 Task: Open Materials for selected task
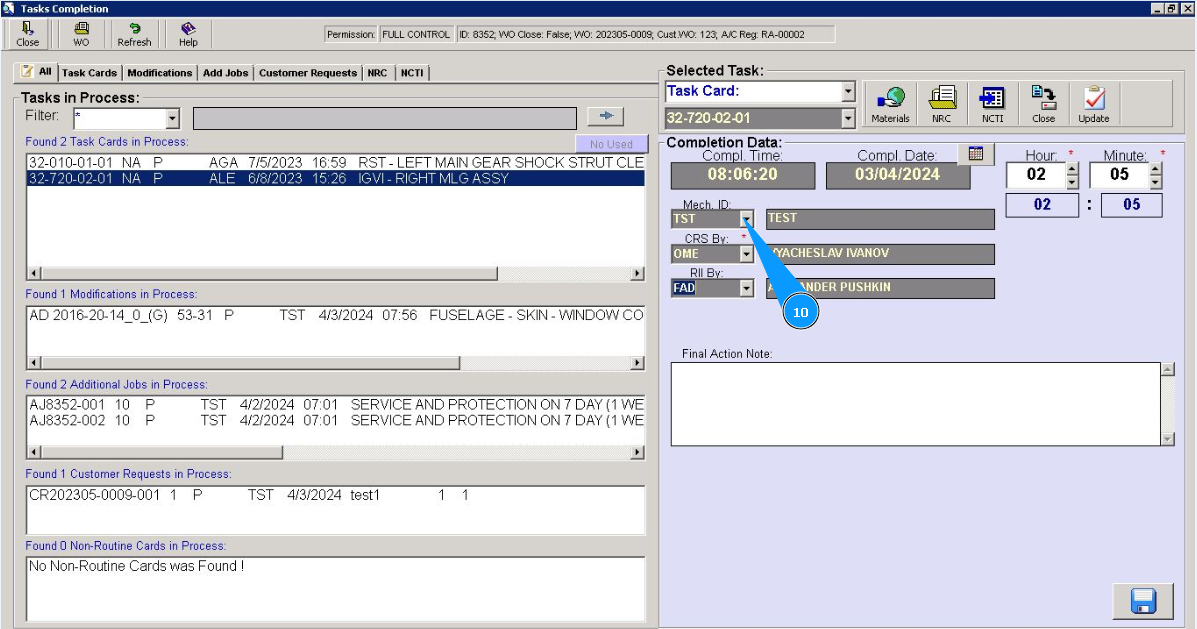pyautogui.click(x=890, y=104)
